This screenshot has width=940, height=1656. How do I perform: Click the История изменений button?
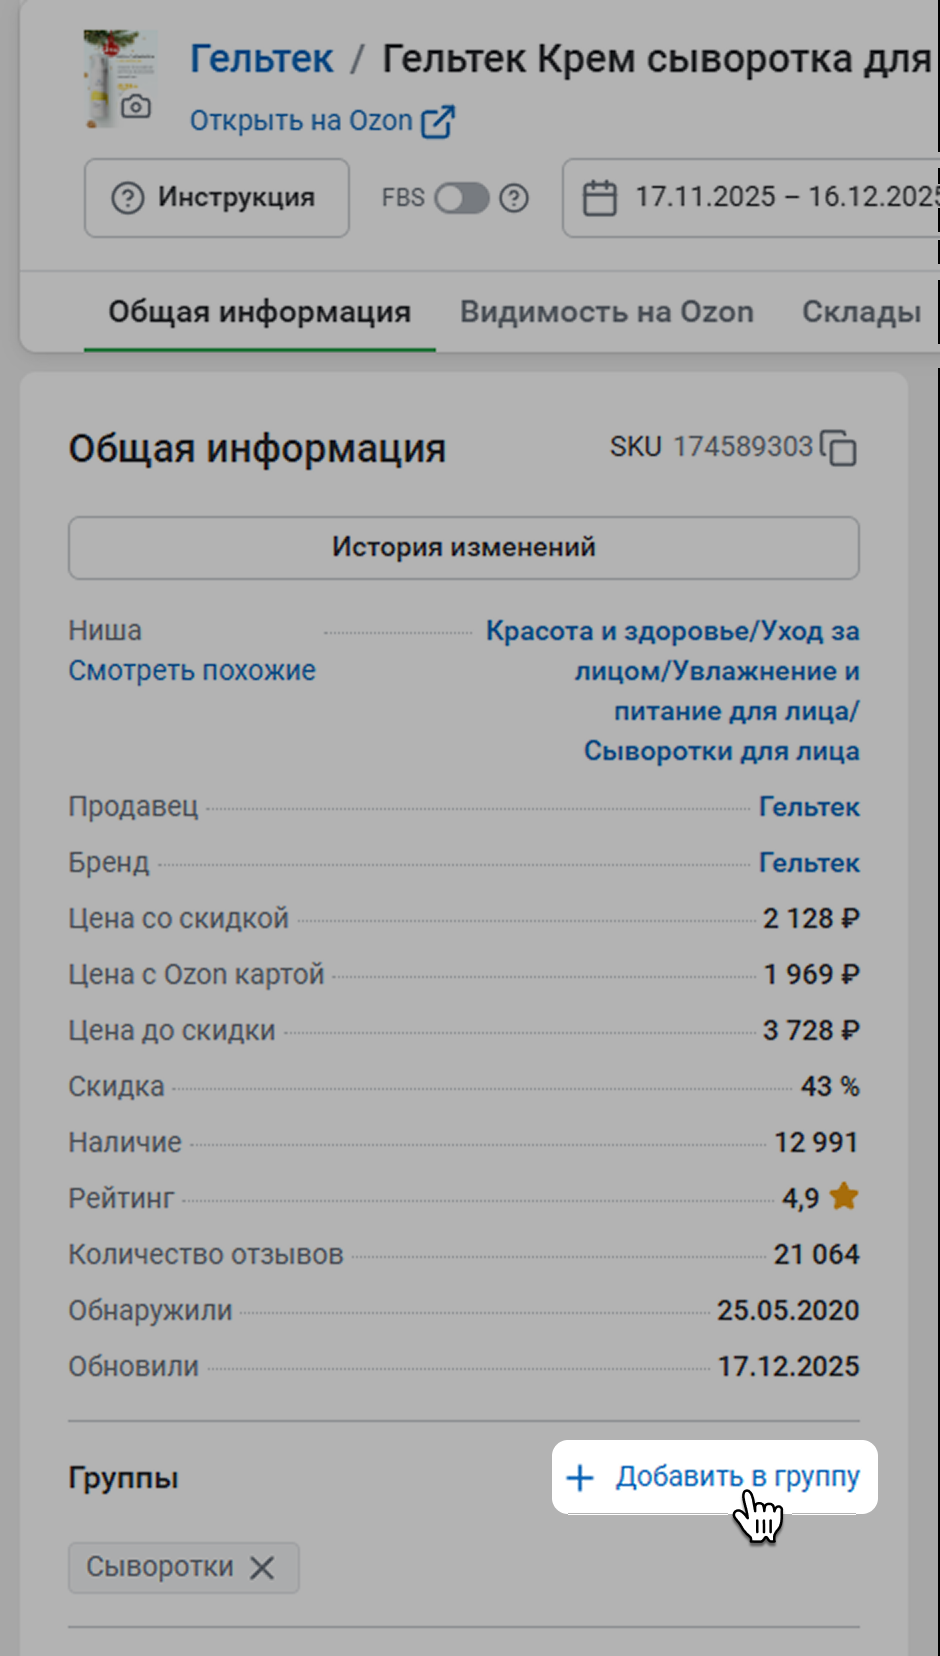coord(463,547)
